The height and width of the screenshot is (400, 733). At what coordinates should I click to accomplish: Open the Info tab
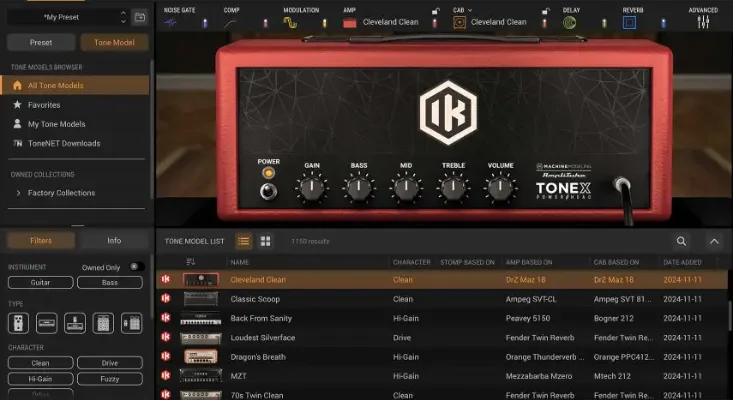tap(114, 240)
